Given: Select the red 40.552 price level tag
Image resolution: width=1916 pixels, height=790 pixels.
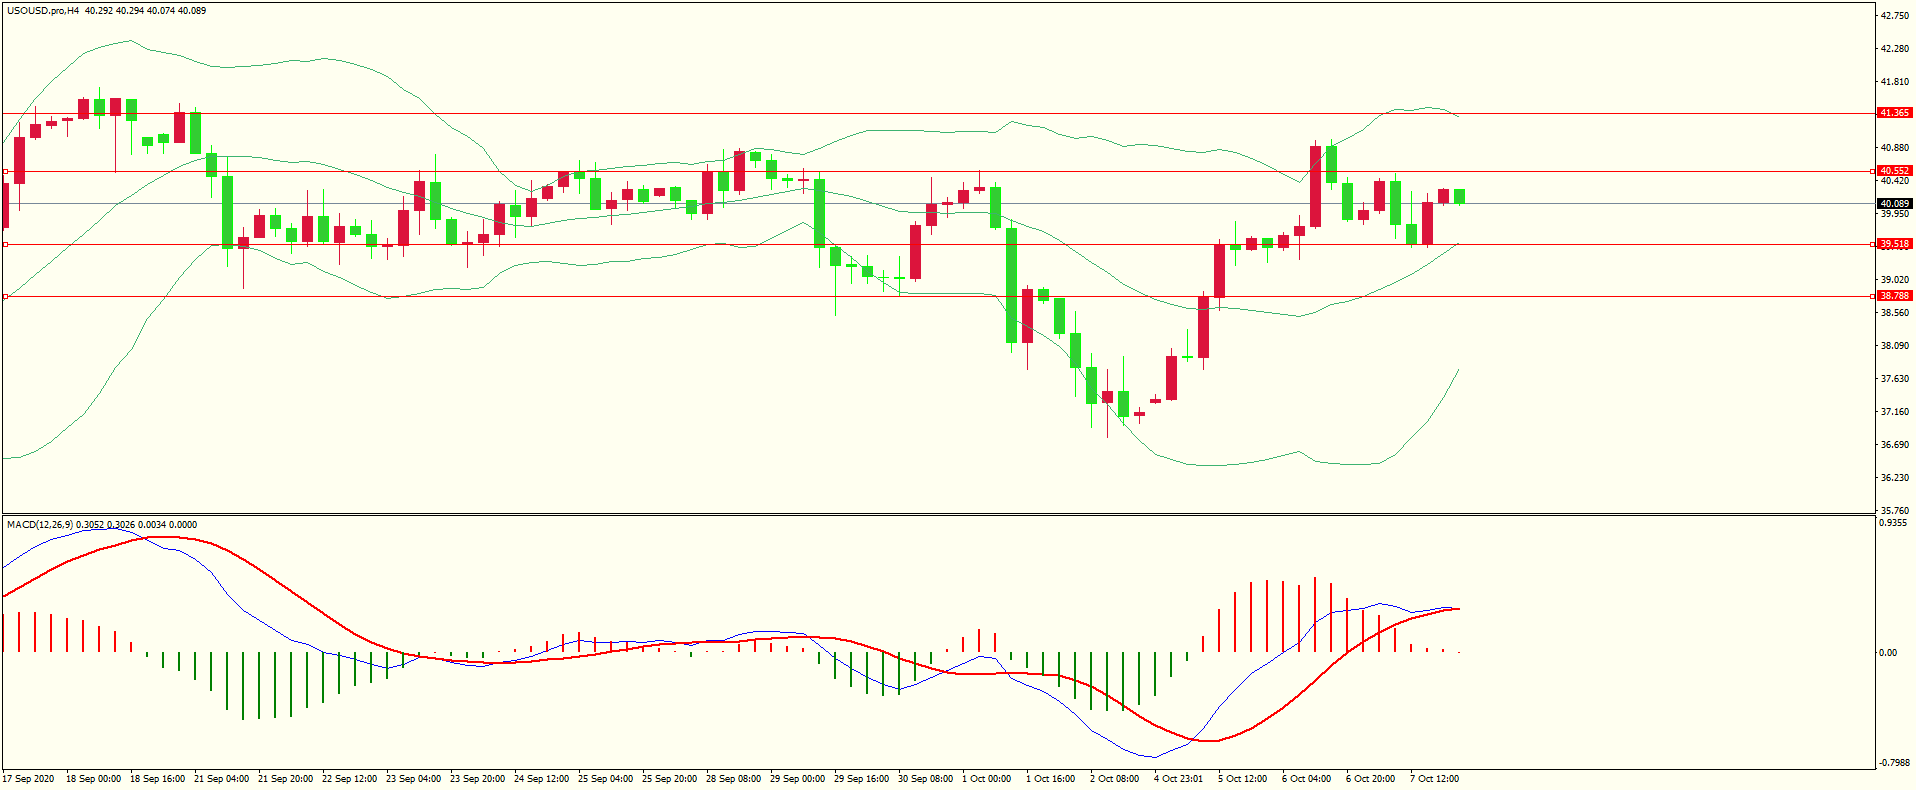Looking at the screenshot, I should coord(1895,171).
